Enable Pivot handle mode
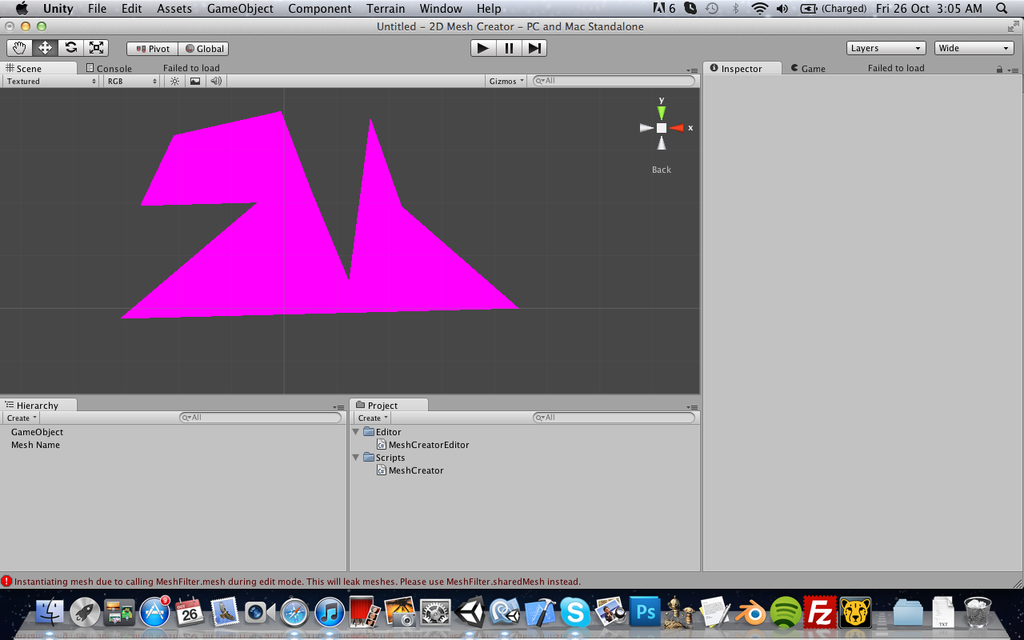 (x=150, y=47)
